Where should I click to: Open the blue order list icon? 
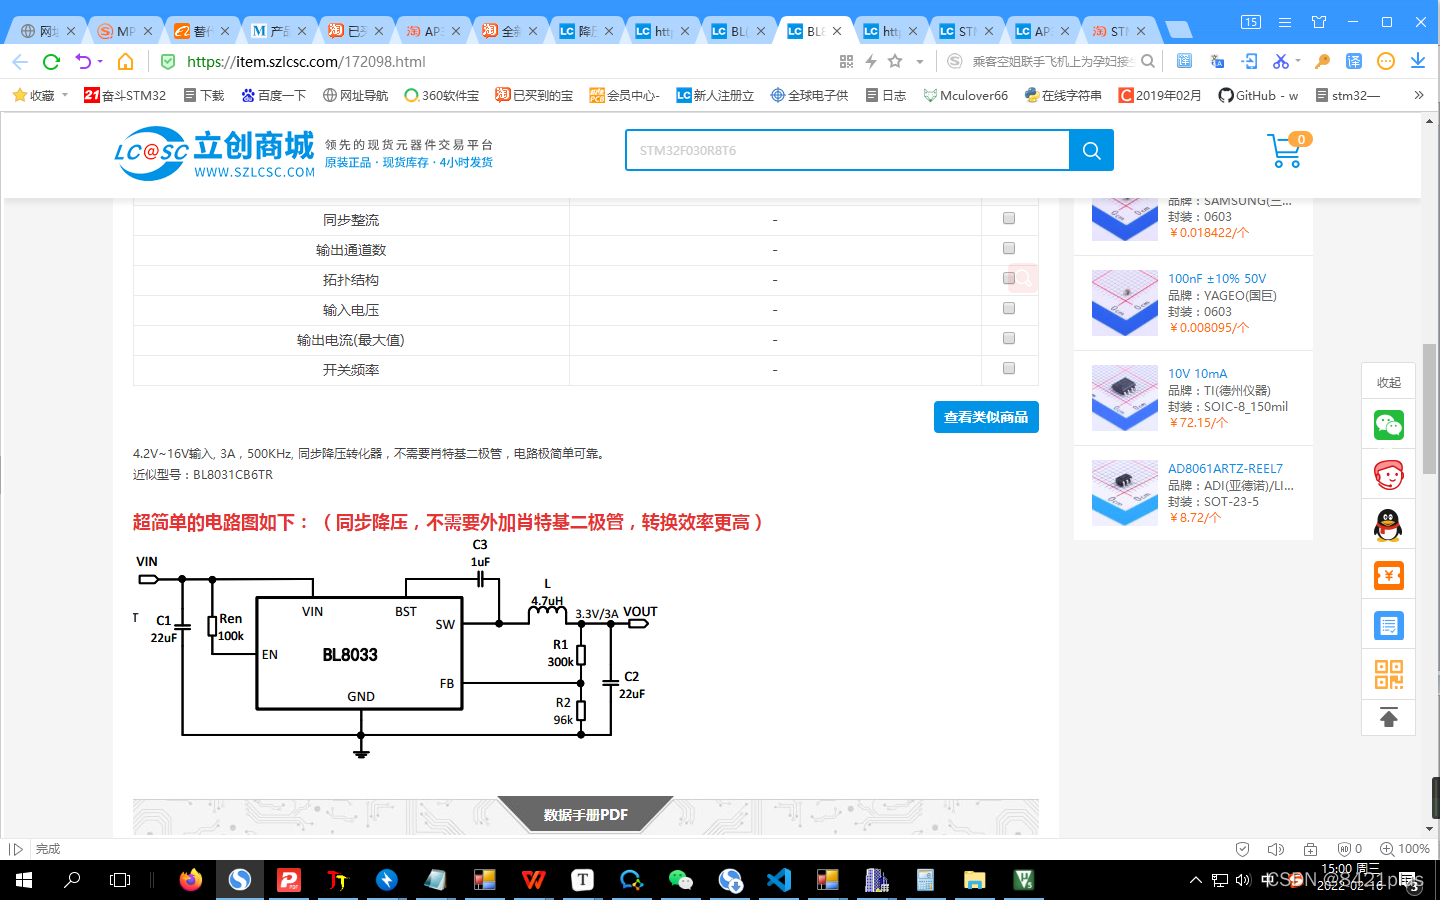tap(1388, 626)
